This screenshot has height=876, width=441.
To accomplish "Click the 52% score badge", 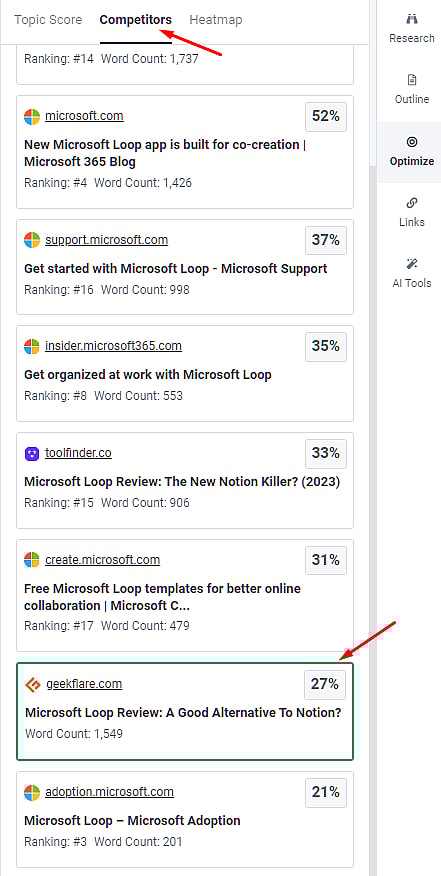I will [x=326, y=116].
